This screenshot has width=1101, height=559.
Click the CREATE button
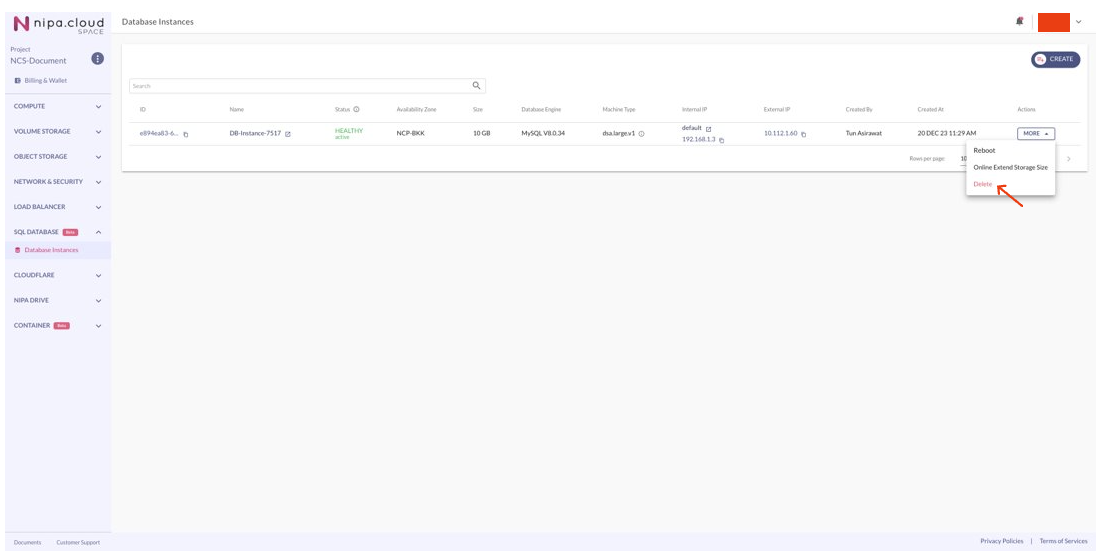[1055, 59]
